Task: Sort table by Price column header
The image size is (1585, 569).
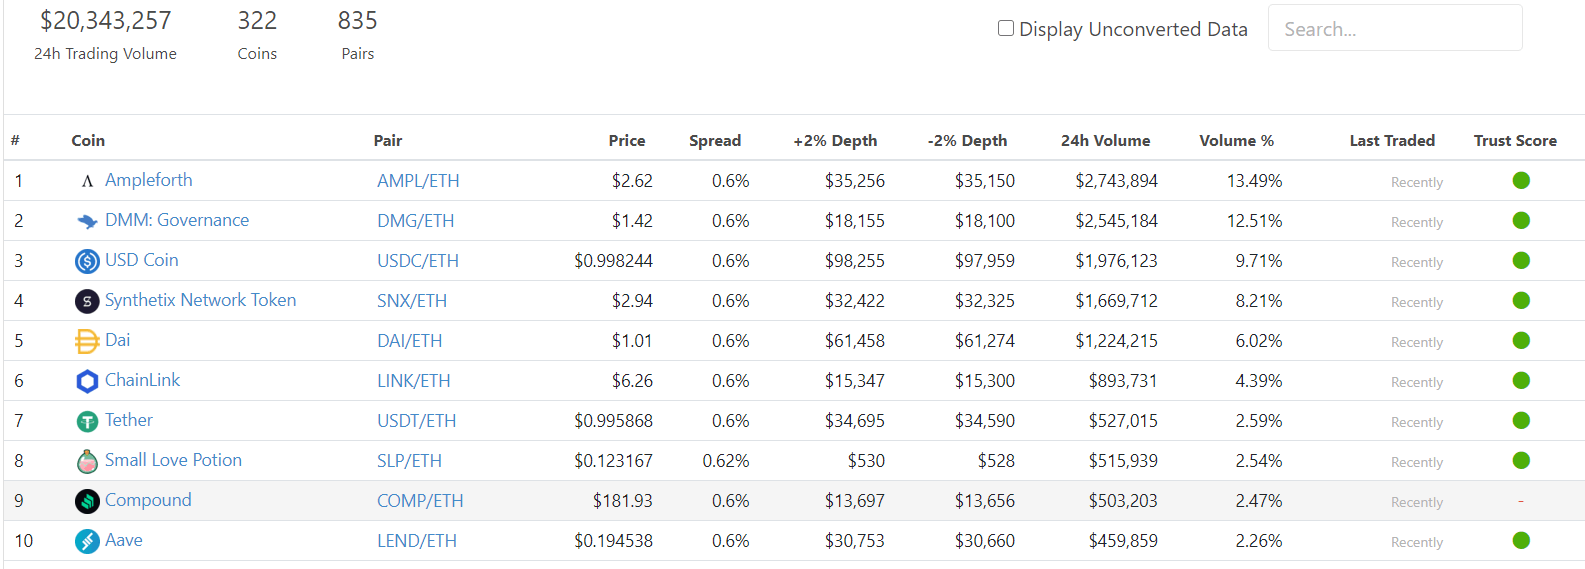Action: [x=626, y=141]
